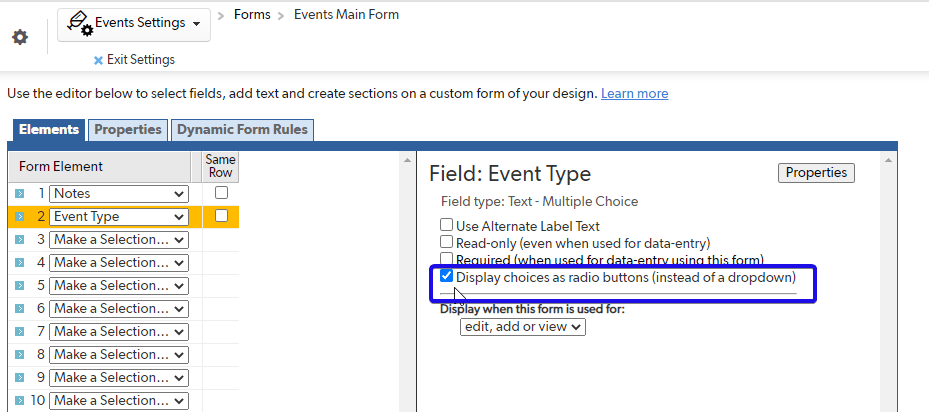
Task: Click the Properties button for Event Type
Action: point(816,173)
